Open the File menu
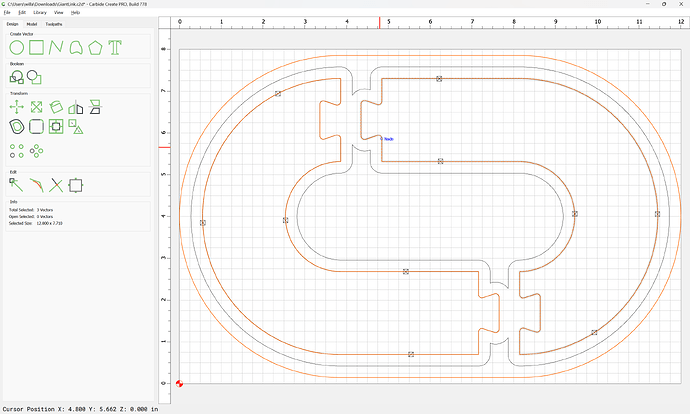The image size is (690, 414). click(7, 12)
